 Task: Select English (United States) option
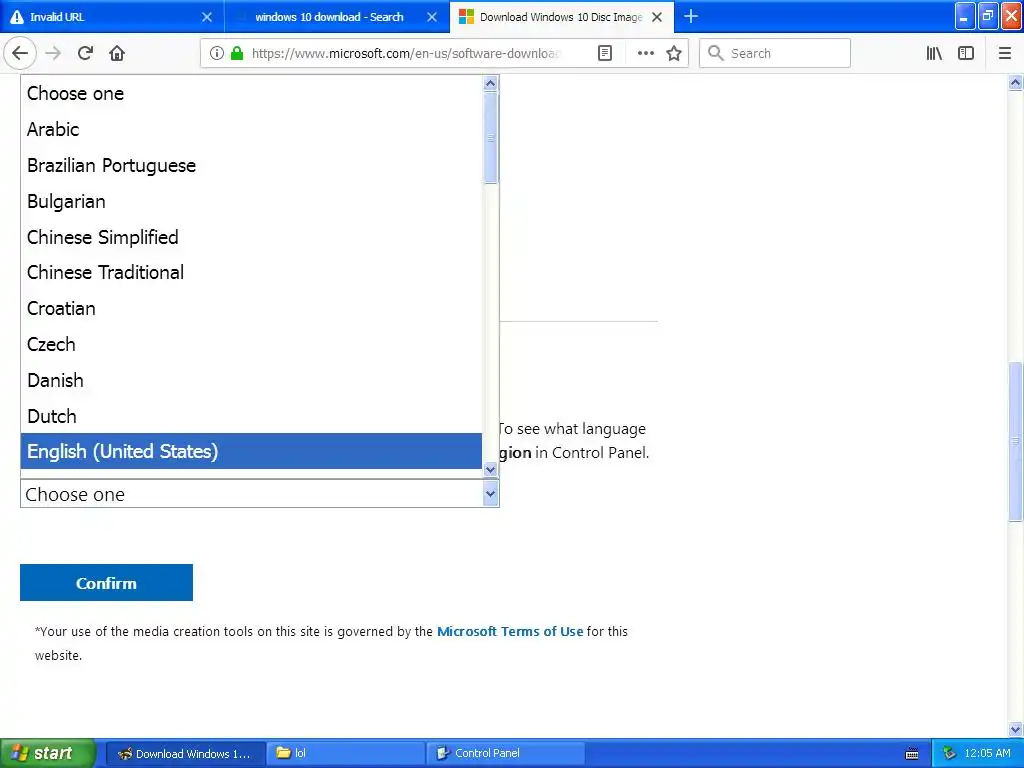click(251, 451)
